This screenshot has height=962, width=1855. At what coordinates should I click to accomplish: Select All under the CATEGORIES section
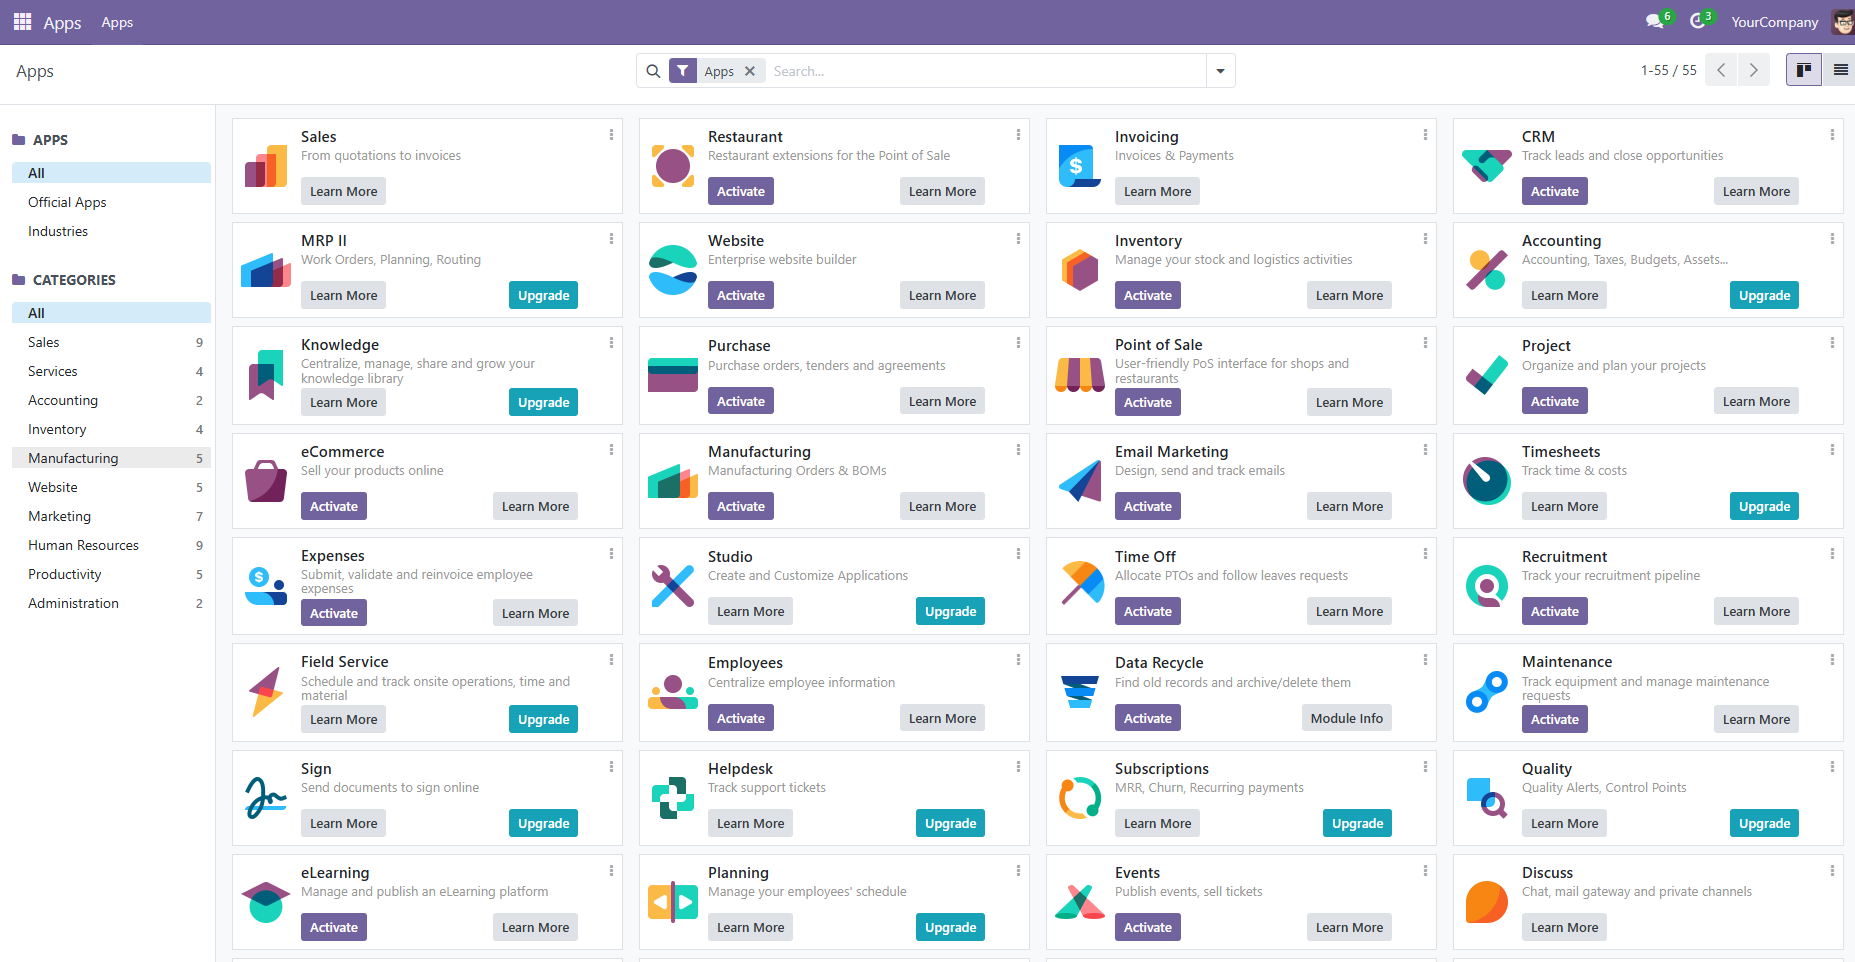point(111,313)
